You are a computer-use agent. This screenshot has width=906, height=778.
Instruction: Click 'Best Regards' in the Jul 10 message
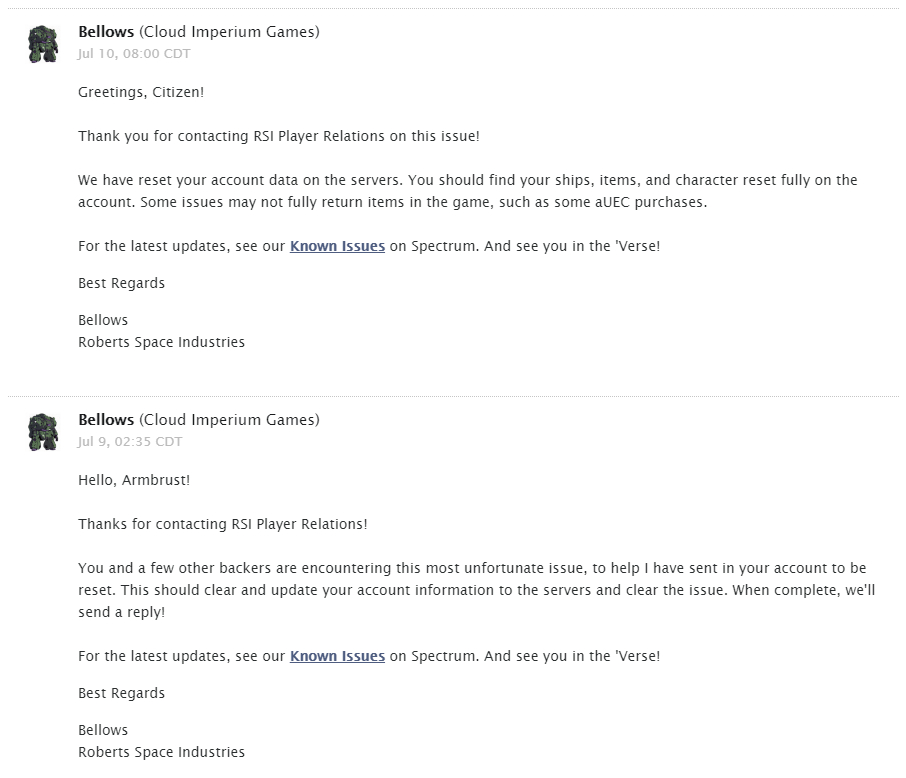(x=121, y=283)
